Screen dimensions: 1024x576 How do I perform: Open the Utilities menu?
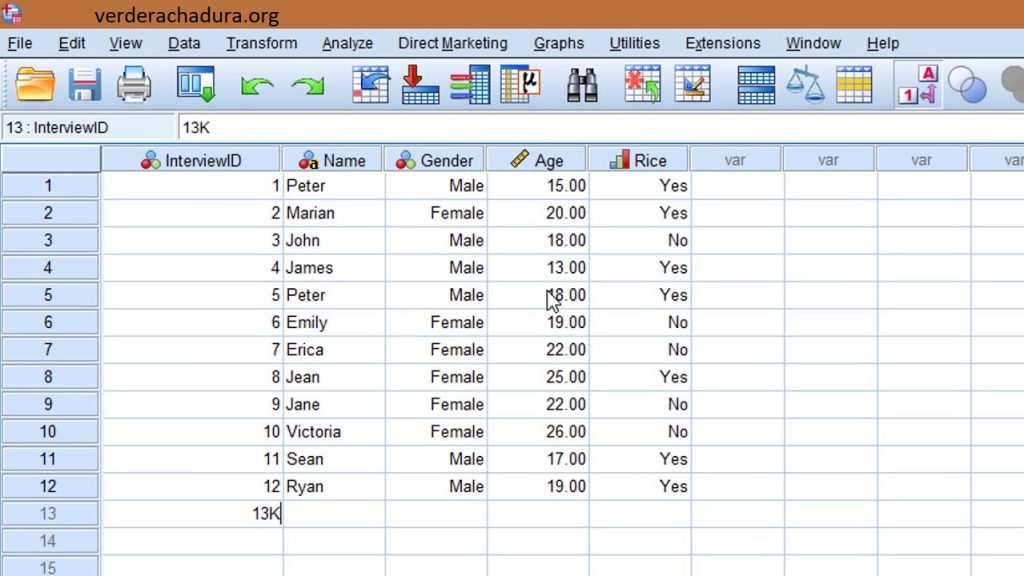tap(635, 43)
